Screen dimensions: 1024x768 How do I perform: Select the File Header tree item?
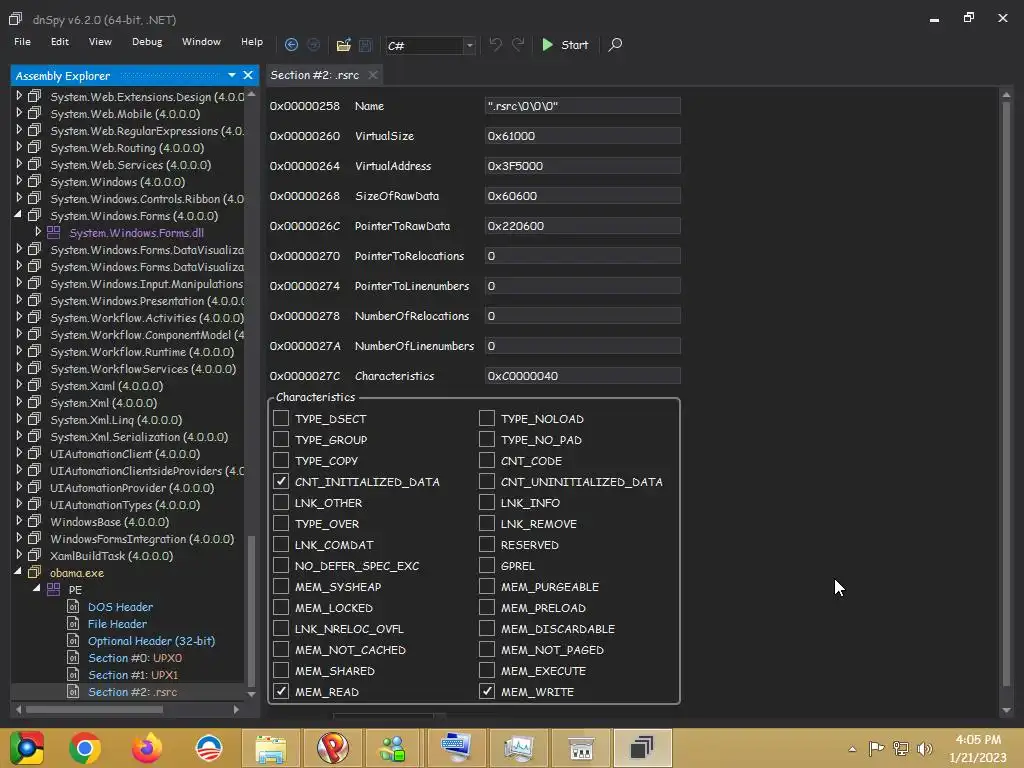tap(118, 624)
